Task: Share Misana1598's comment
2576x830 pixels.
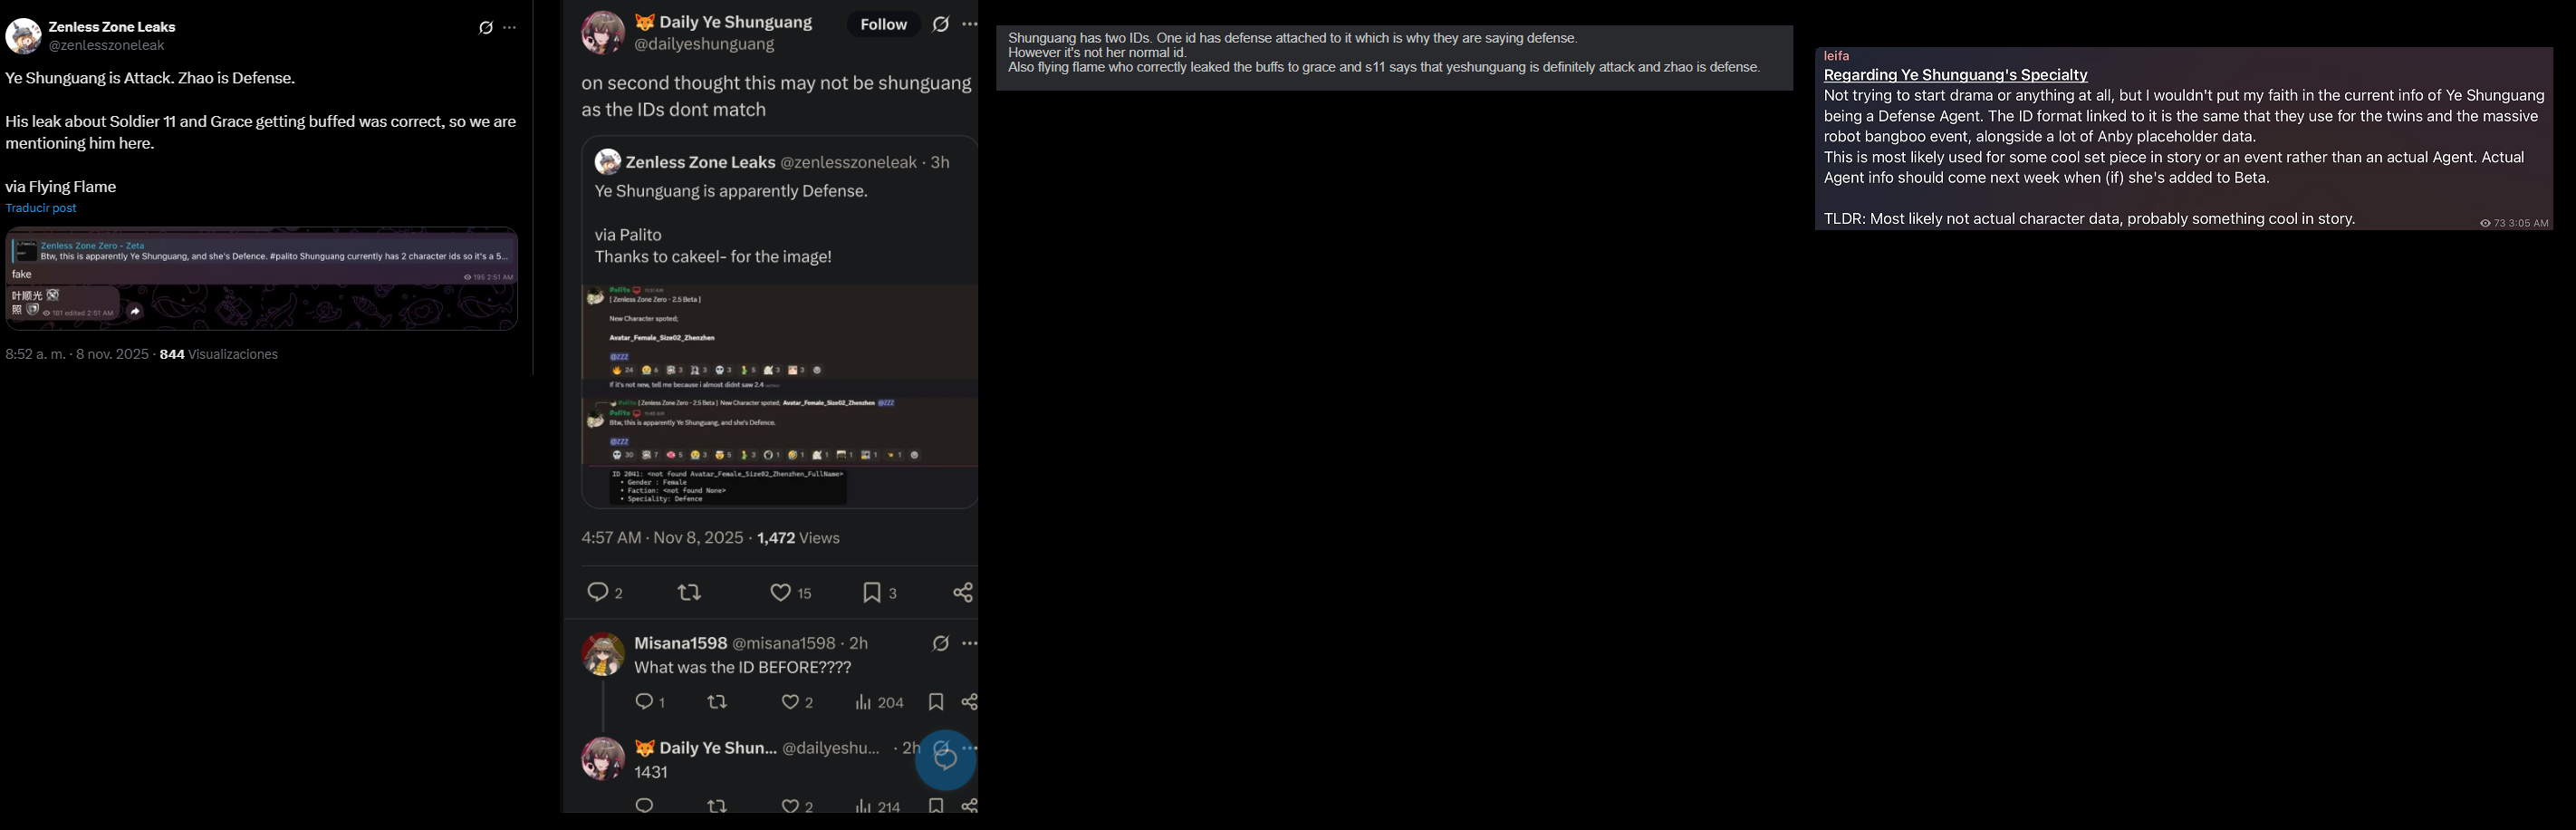Action: point(969,702)
